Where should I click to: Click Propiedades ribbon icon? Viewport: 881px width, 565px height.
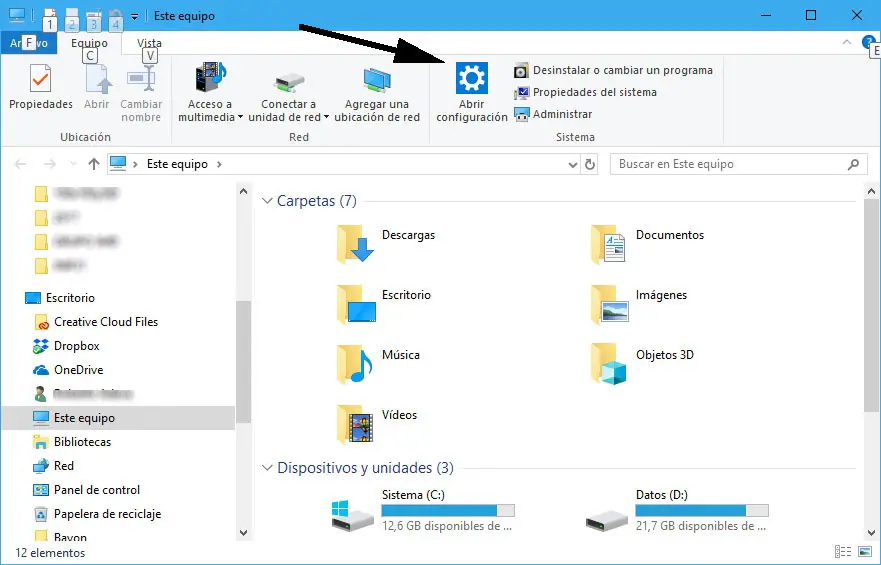40,78
